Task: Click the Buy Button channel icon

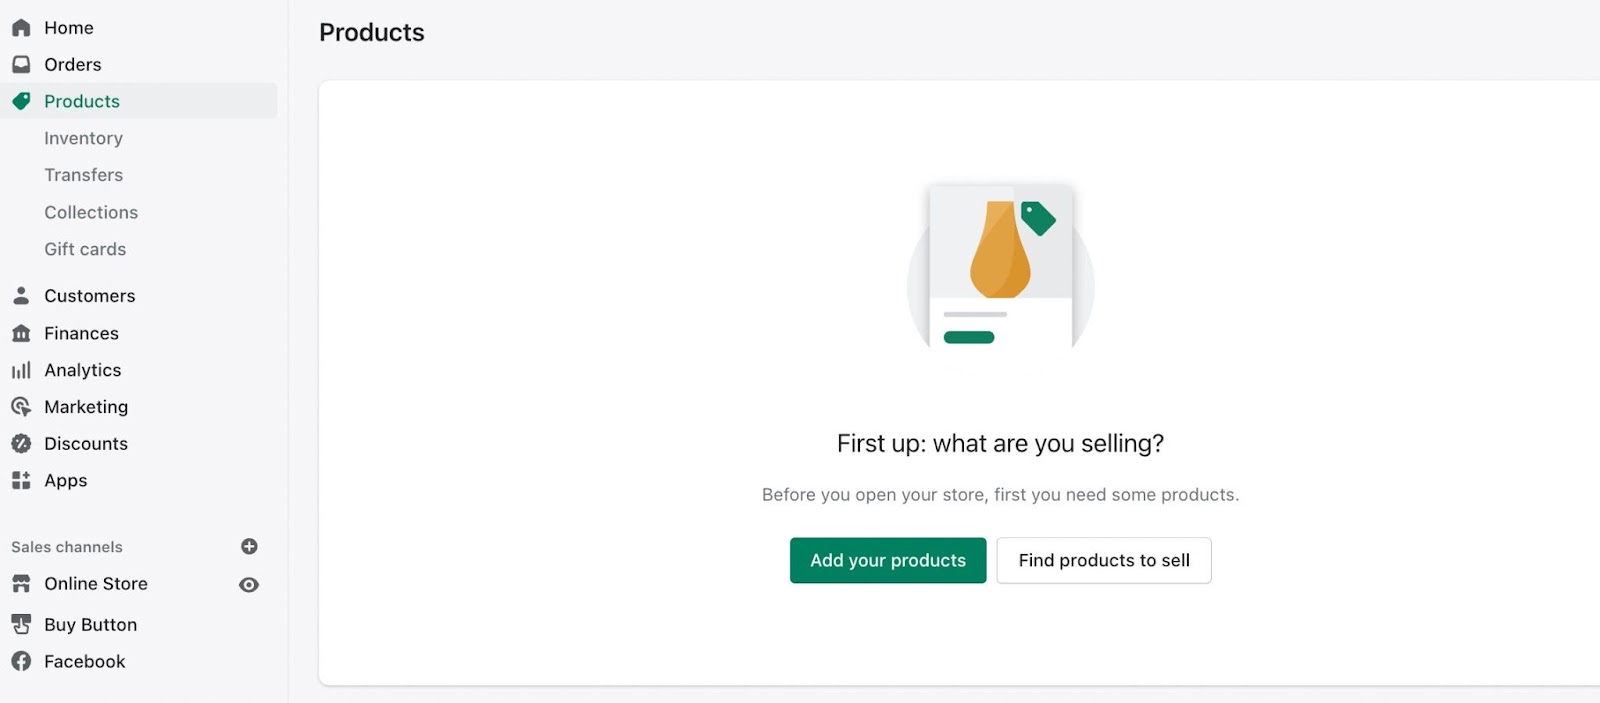Action: coord(21,625)
